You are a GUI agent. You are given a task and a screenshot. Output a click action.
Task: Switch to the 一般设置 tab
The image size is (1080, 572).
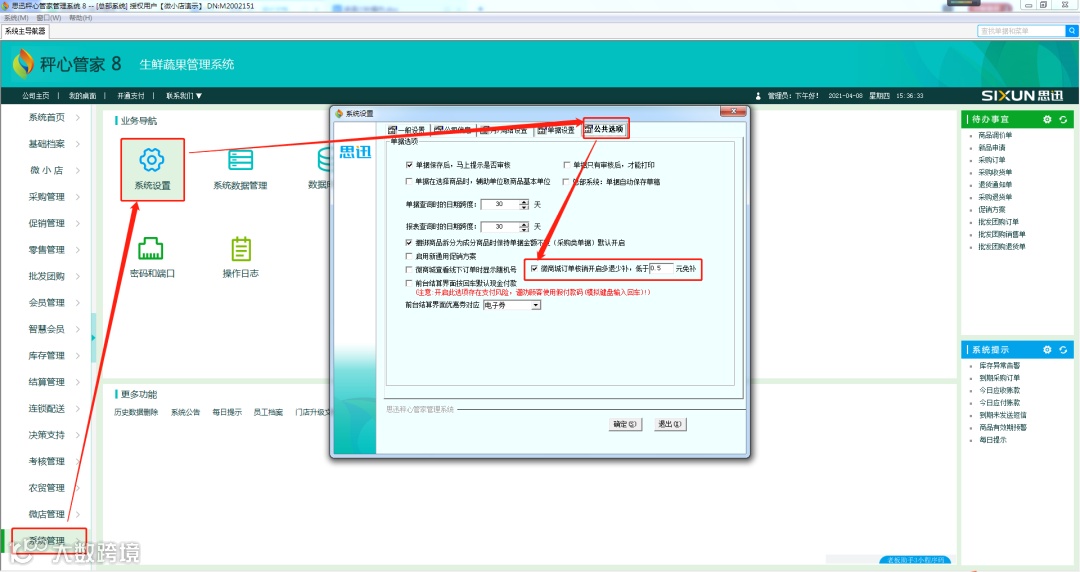[x=407, y=130]
